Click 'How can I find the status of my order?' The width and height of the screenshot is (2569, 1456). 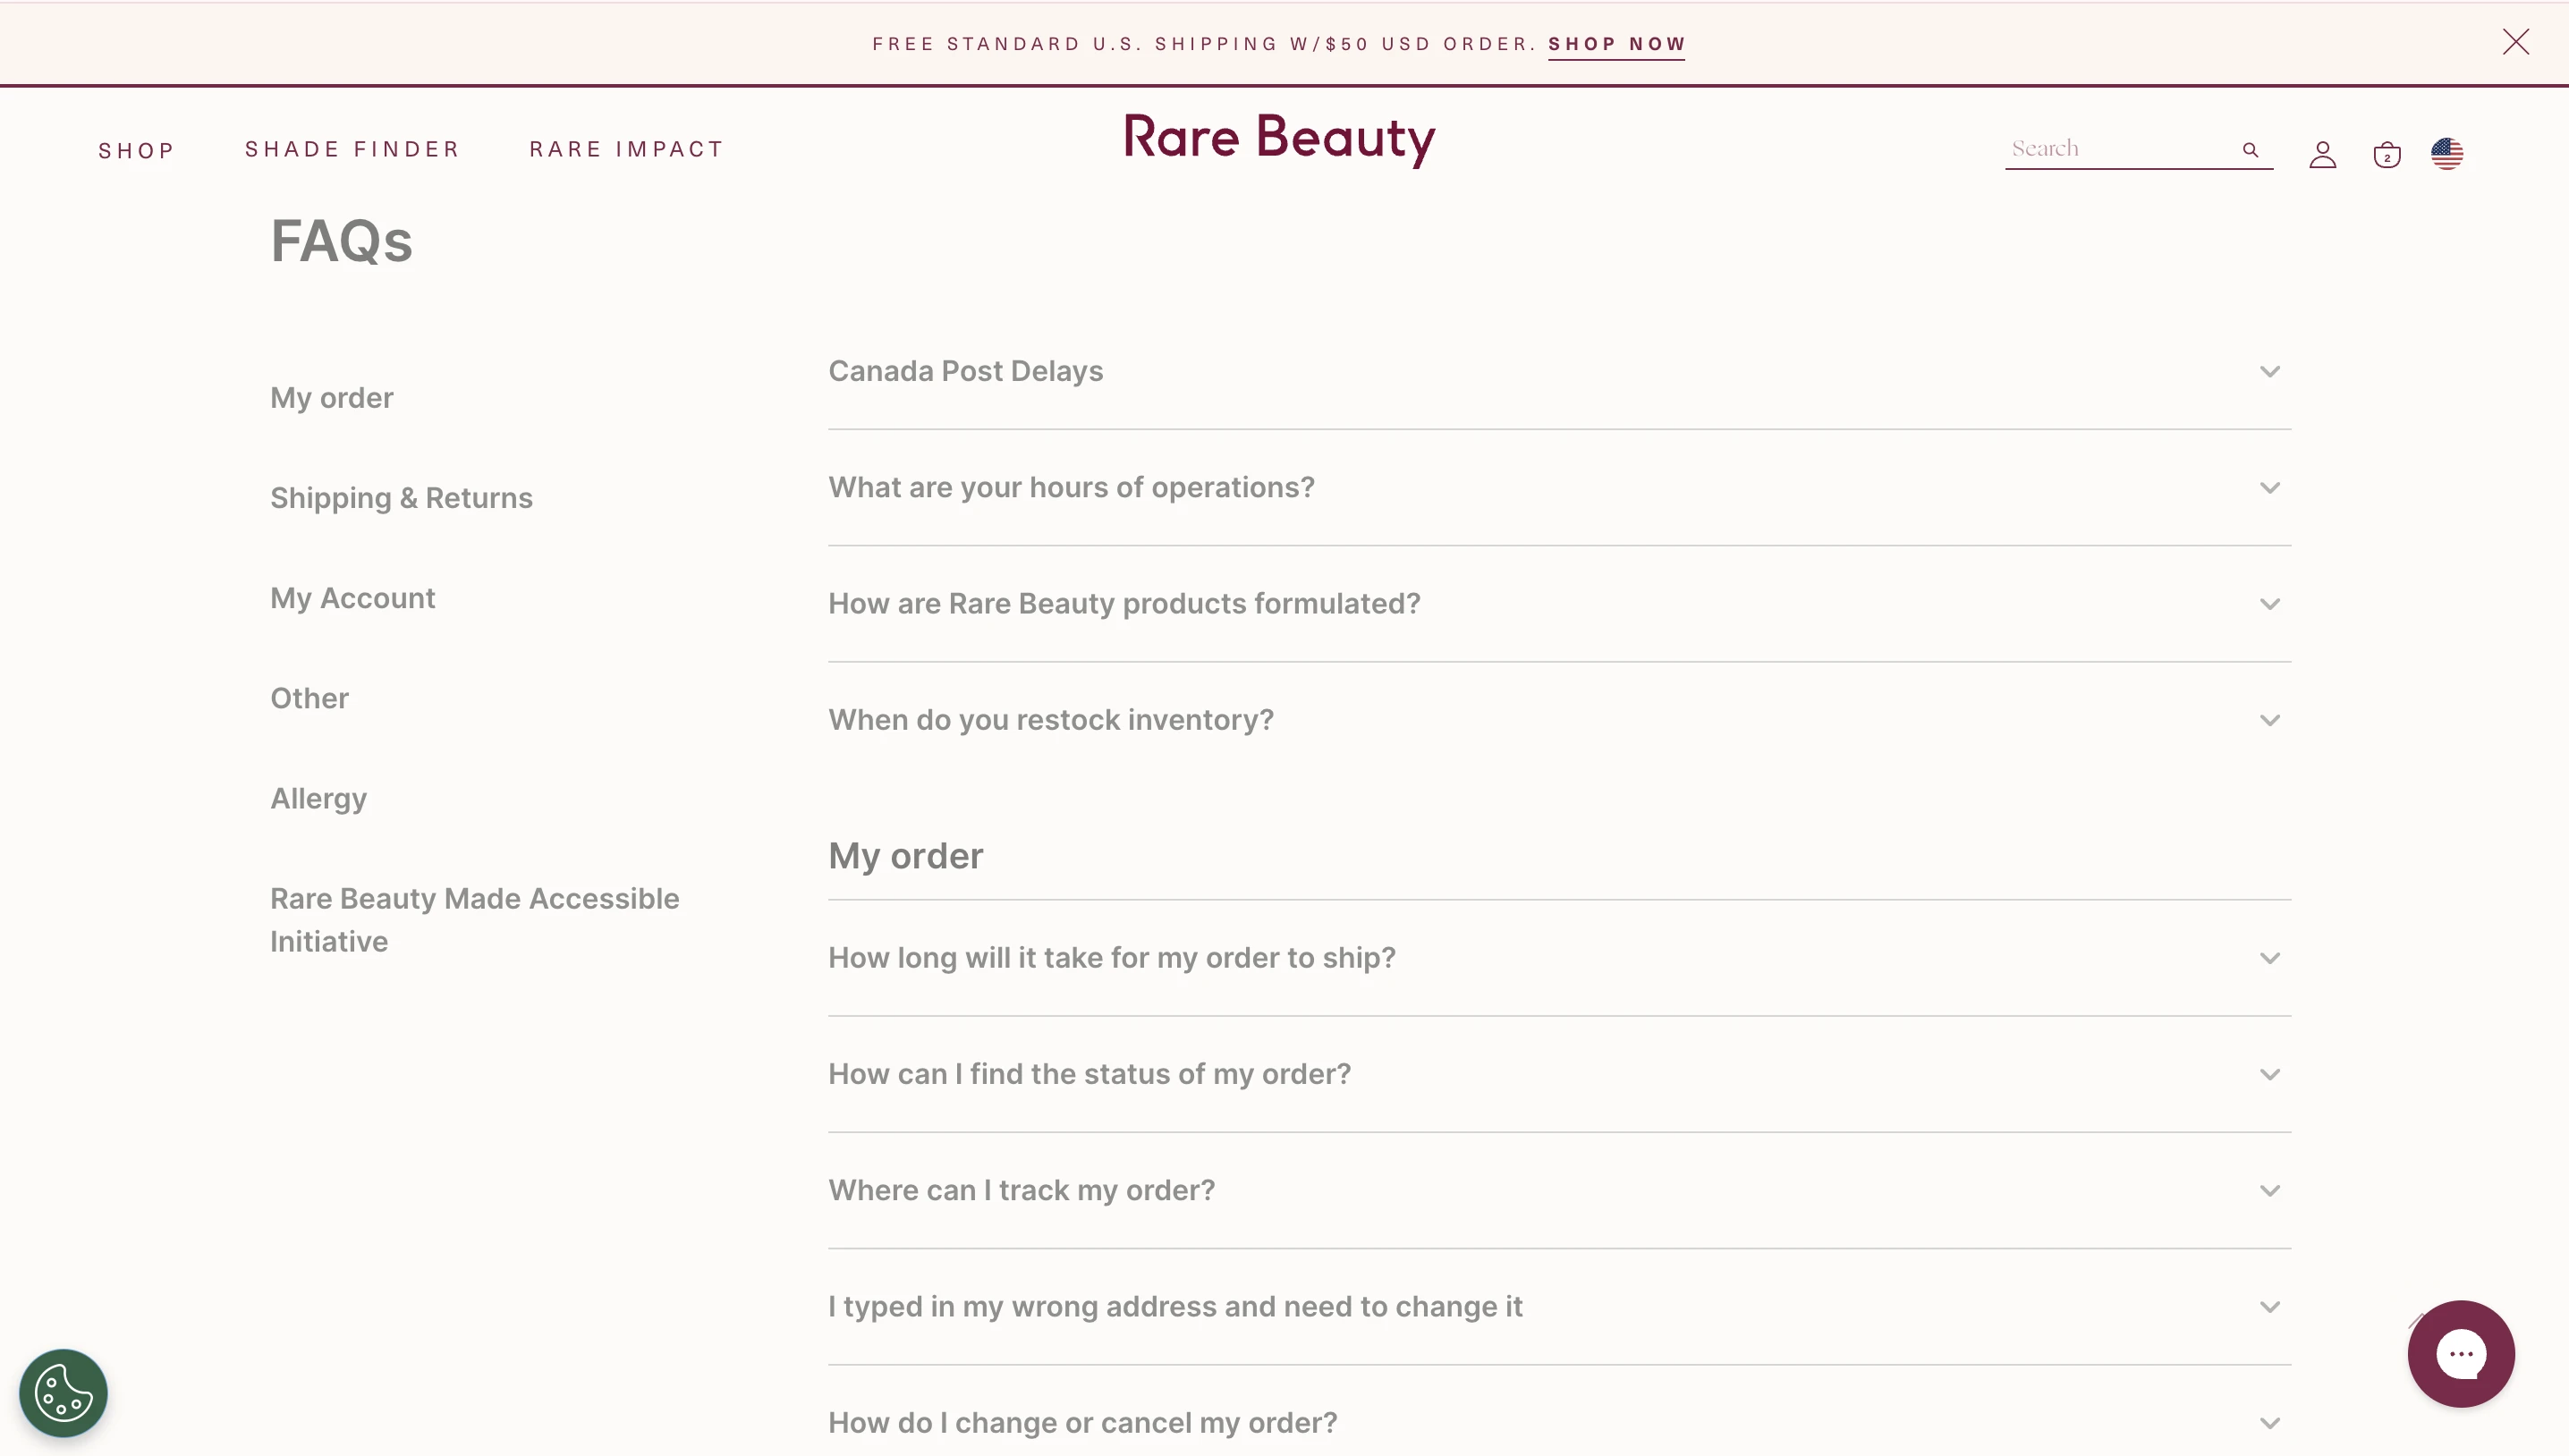[1089, 1073]
